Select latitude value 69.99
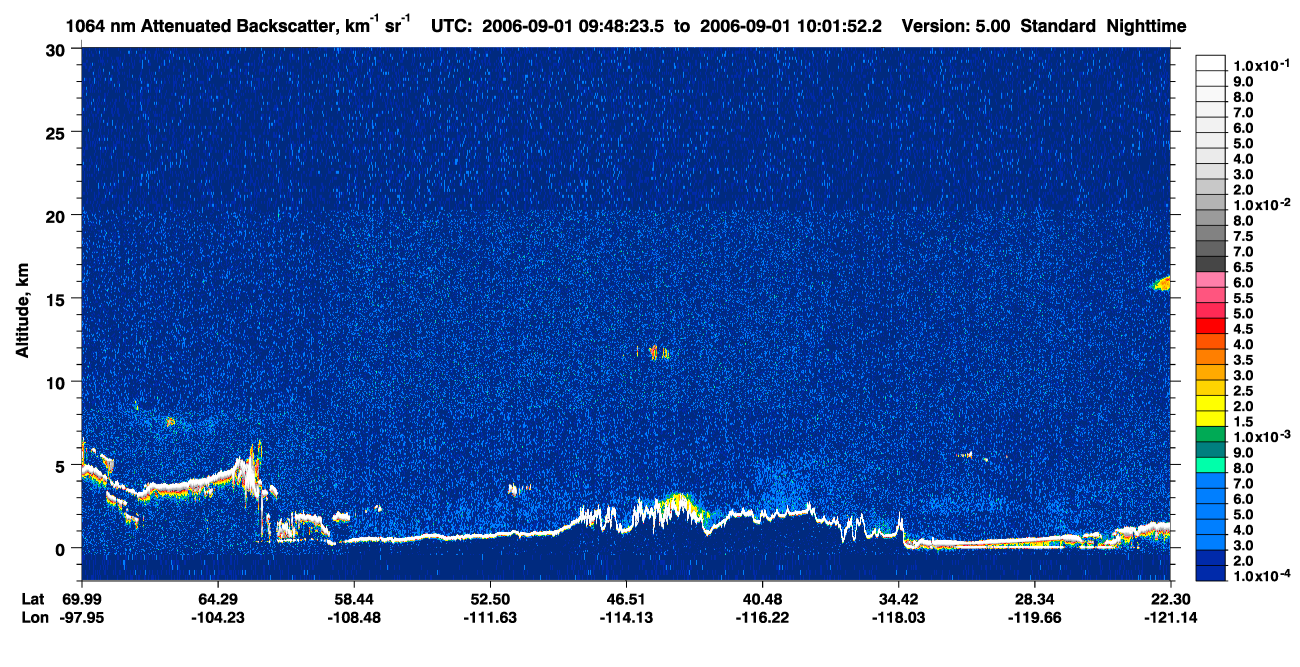Image resolution: width=1300 pixels, height=667 pixels. pos(82,599)
